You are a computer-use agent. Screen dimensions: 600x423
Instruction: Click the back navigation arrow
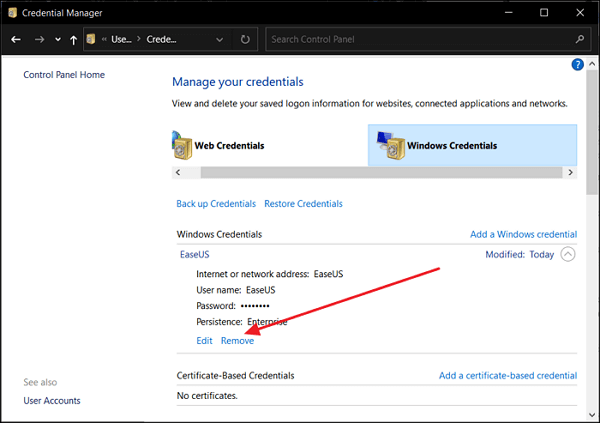point(16,40)
